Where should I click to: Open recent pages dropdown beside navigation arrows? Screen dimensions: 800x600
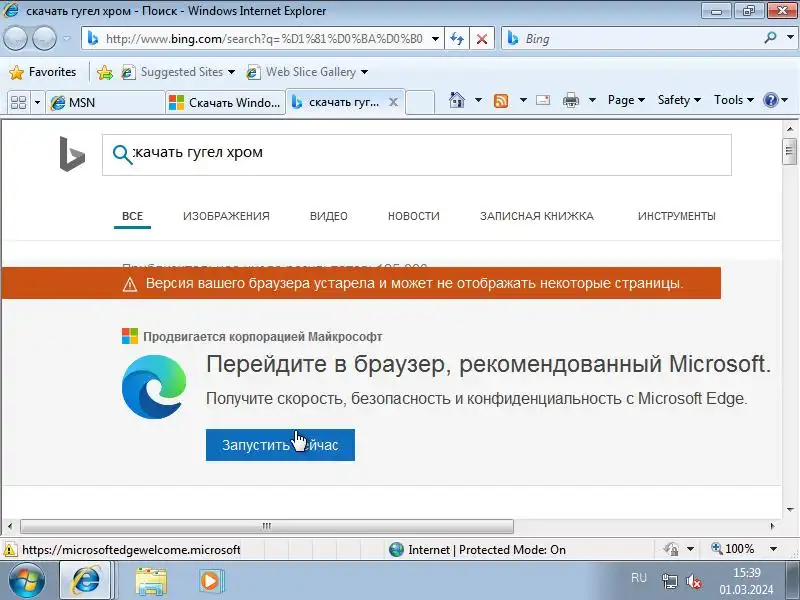click(x=67, y=38)
